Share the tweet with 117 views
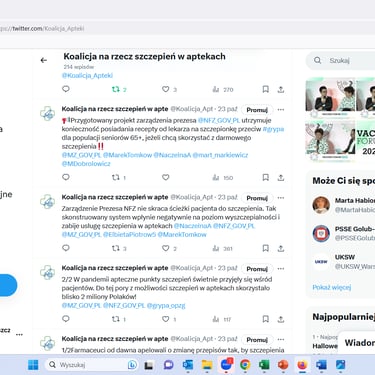The height and width of the screenshot is (375, 375). [x=281, y=319]
